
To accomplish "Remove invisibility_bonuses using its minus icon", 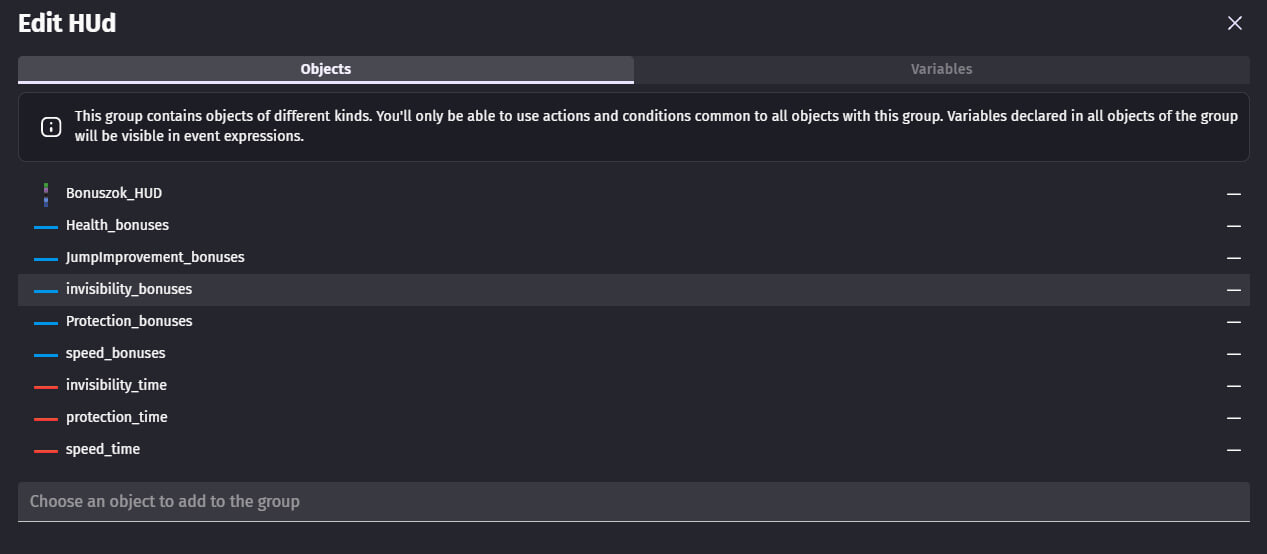I will [x=1234, y=290].
